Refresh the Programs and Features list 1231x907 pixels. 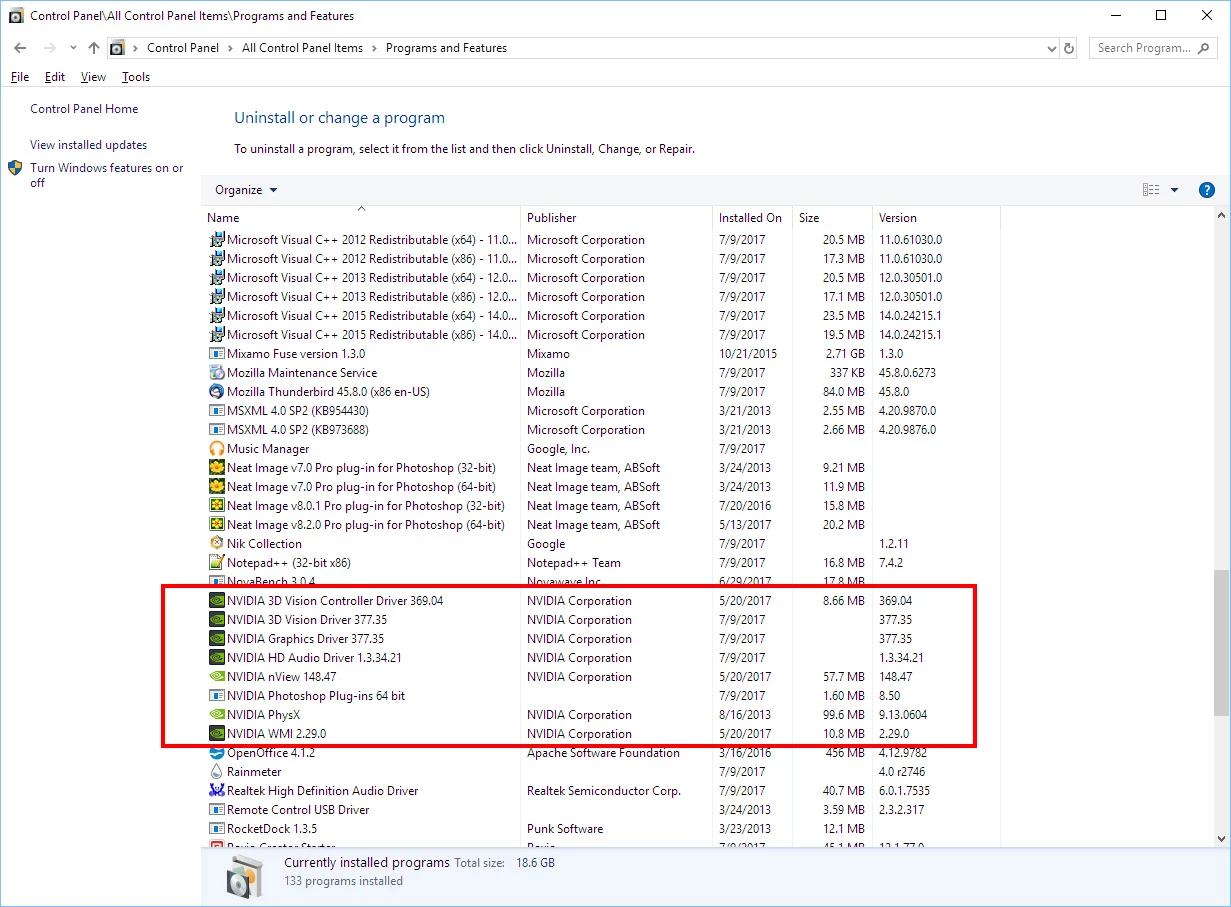pos(1069,48)
